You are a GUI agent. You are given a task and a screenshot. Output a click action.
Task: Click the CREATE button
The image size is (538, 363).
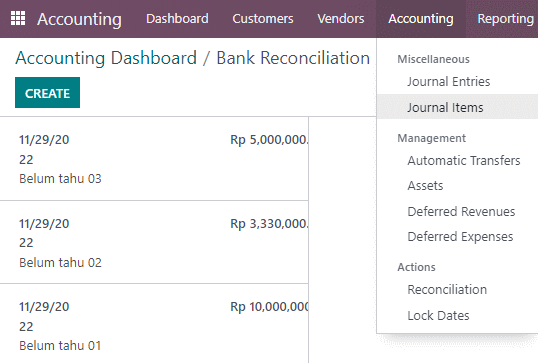(47, 93)
